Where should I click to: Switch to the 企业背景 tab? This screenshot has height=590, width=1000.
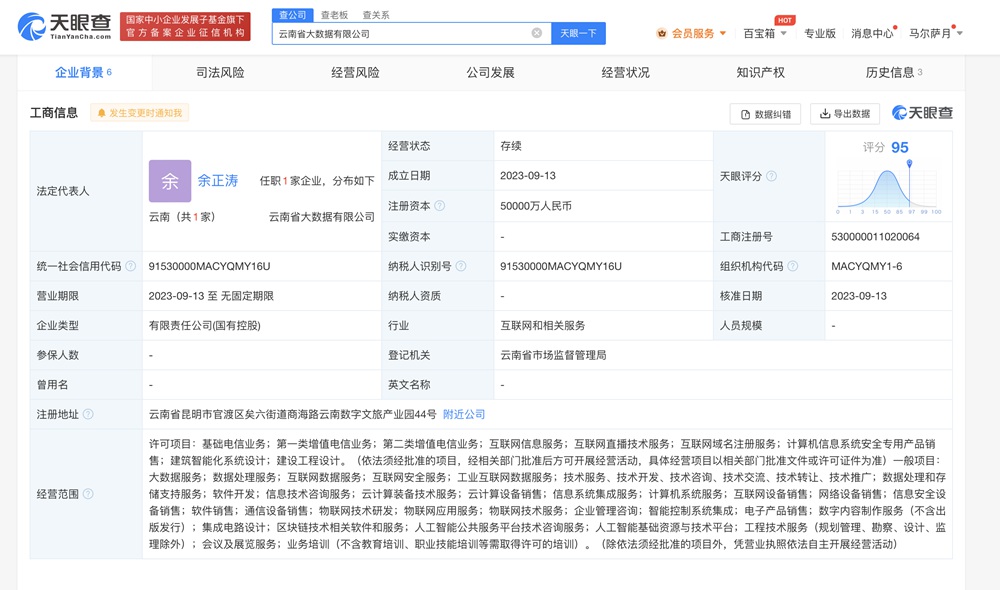84,73
